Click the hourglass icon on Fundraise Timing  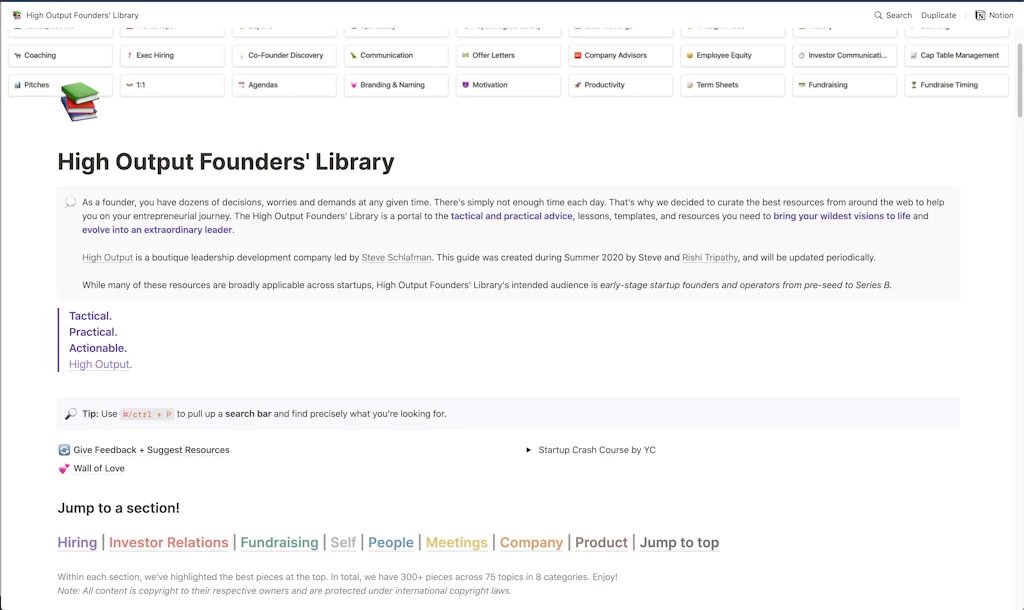[x=913, y=85]
